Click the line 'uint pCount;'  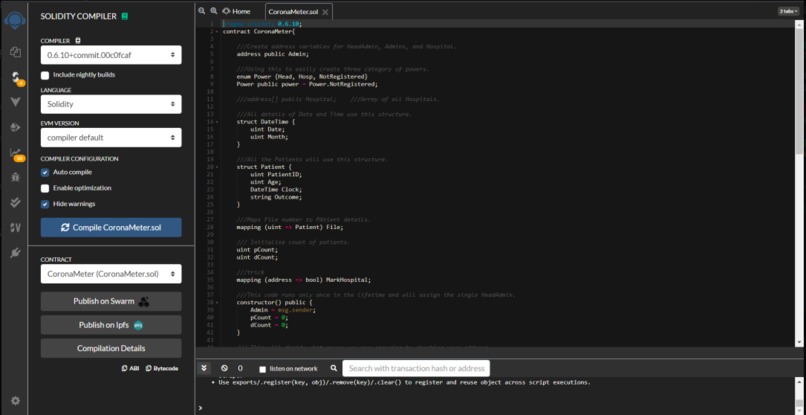coord(257,250)
